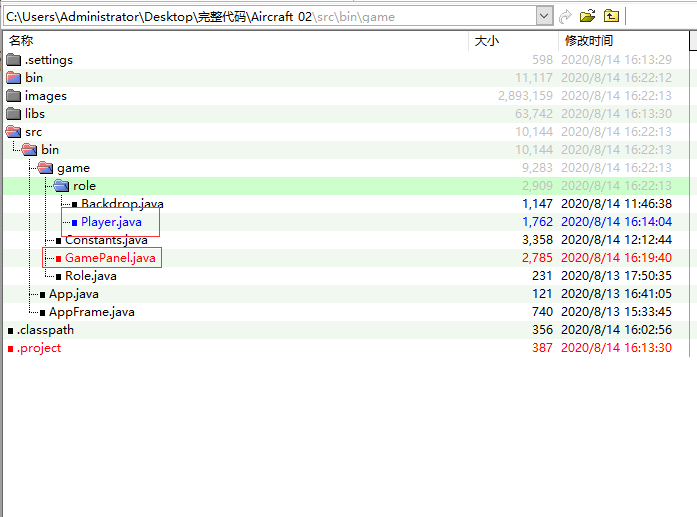697x517 pixels.
Task: Select the red .project file
Action: (x=39, y=348)
